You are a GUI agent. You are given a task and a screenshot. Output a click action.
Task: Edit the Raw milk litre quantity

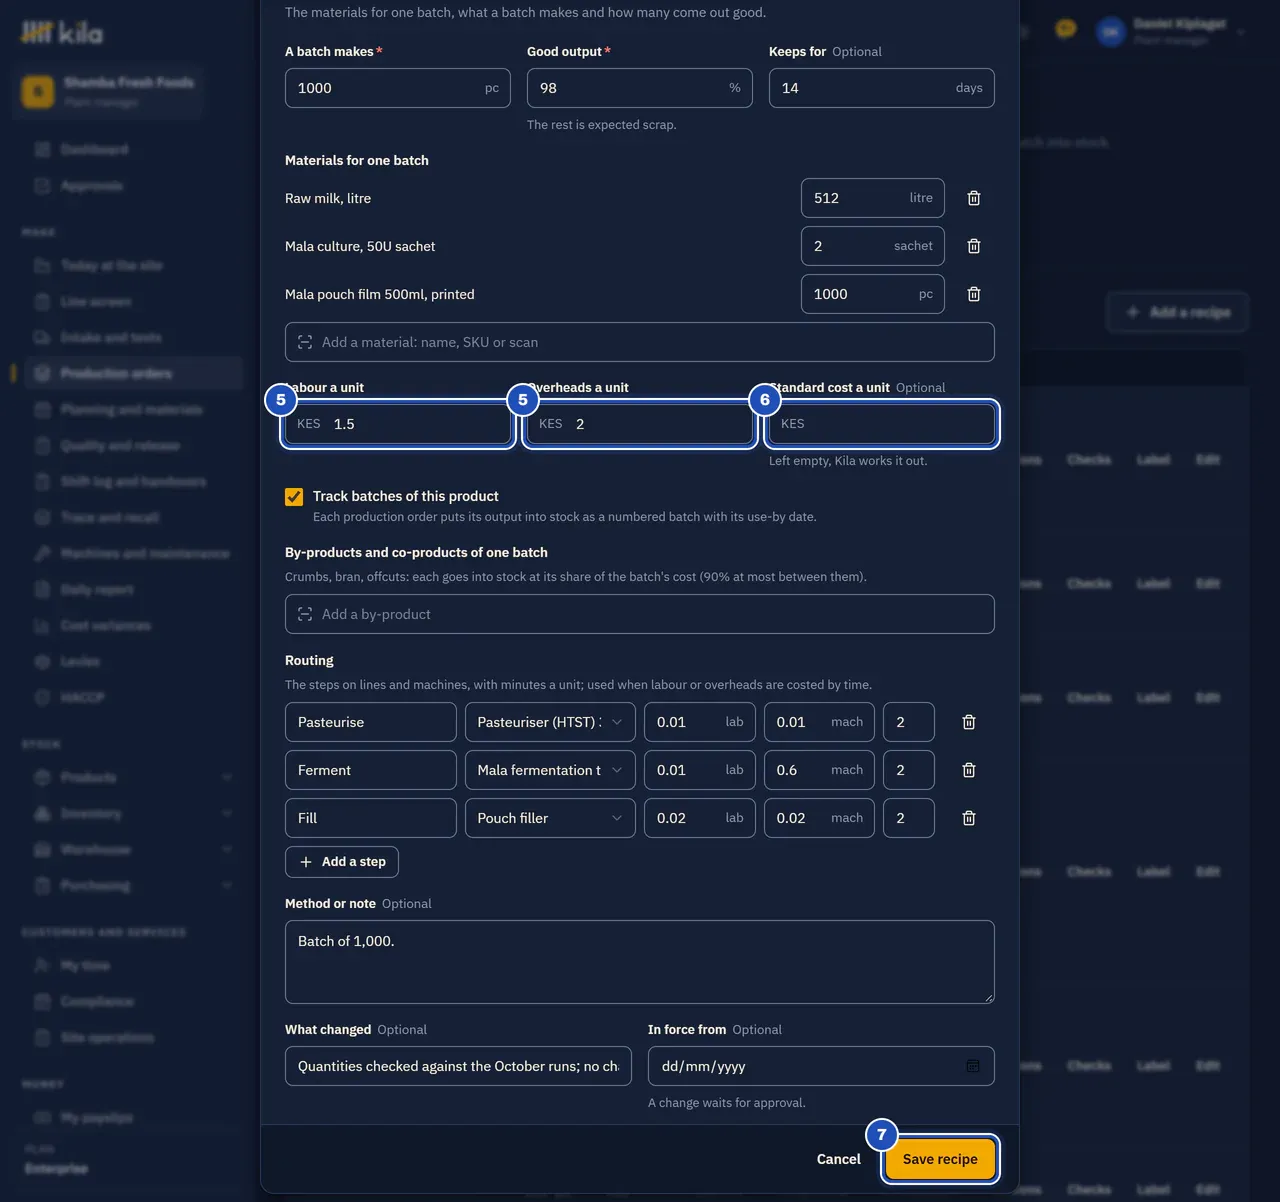tap(873, 198)
